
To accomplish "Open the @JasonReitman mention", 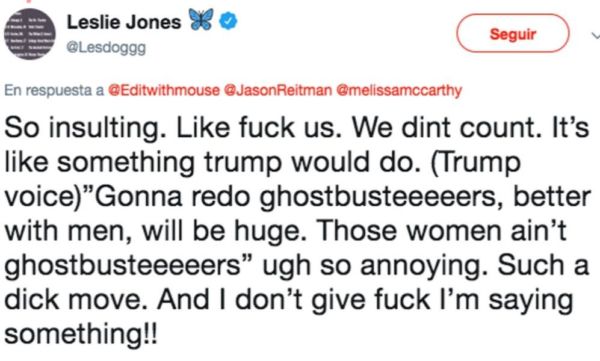I will coord(278,90).
